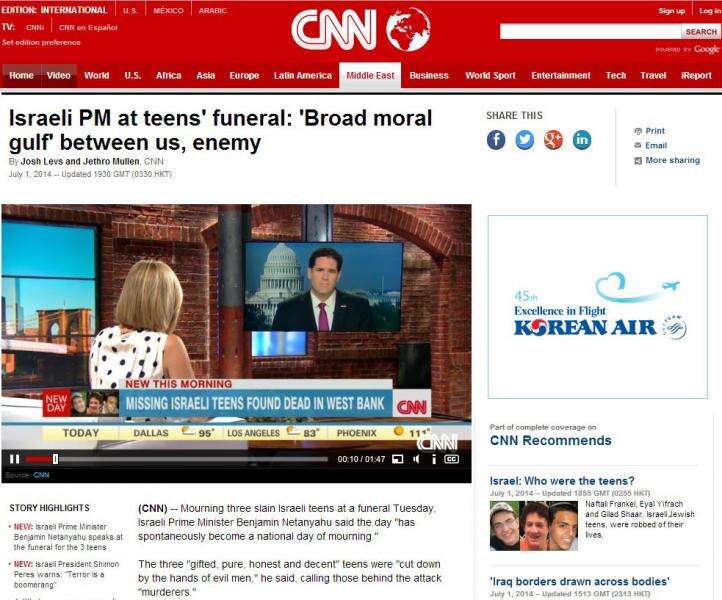
Task: Go to the World Sport section
Action: (490, 76)
